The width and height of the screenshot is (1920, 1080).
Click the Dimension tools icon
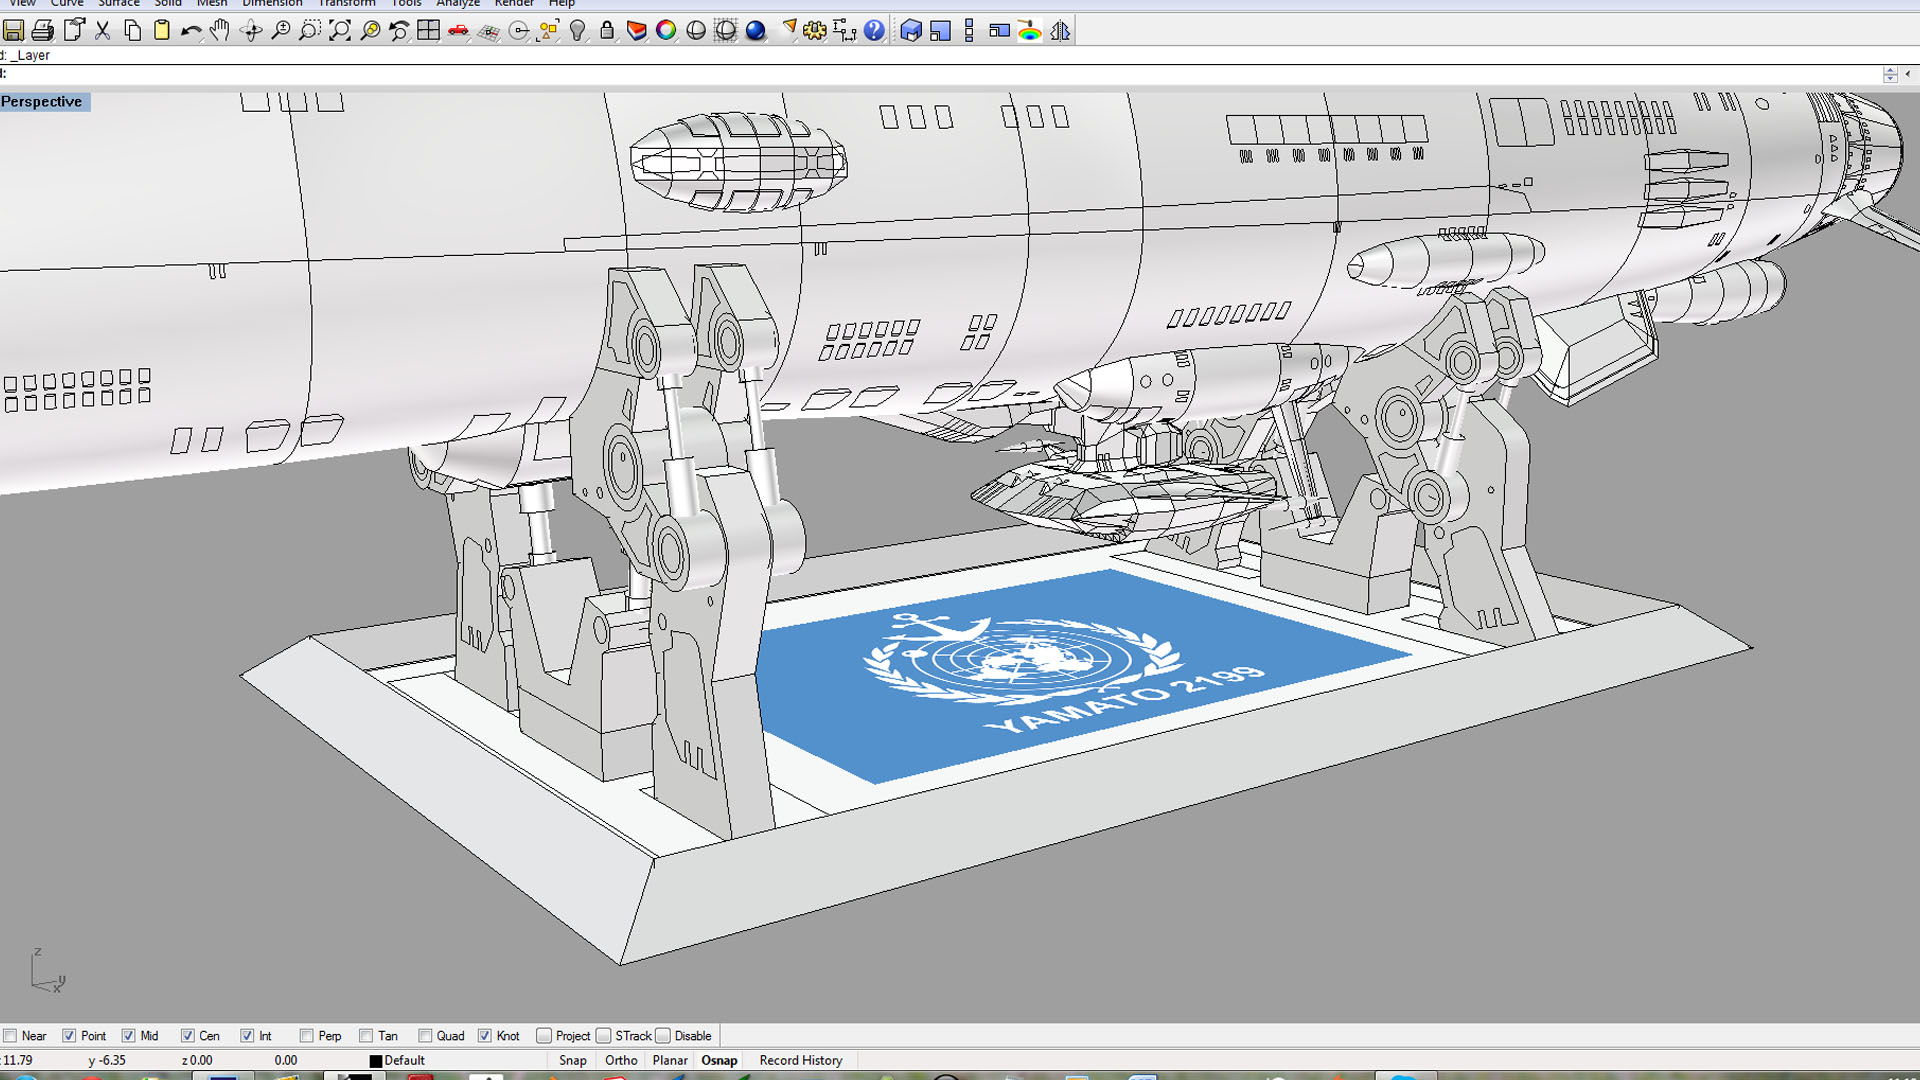[x=845, y=31]
